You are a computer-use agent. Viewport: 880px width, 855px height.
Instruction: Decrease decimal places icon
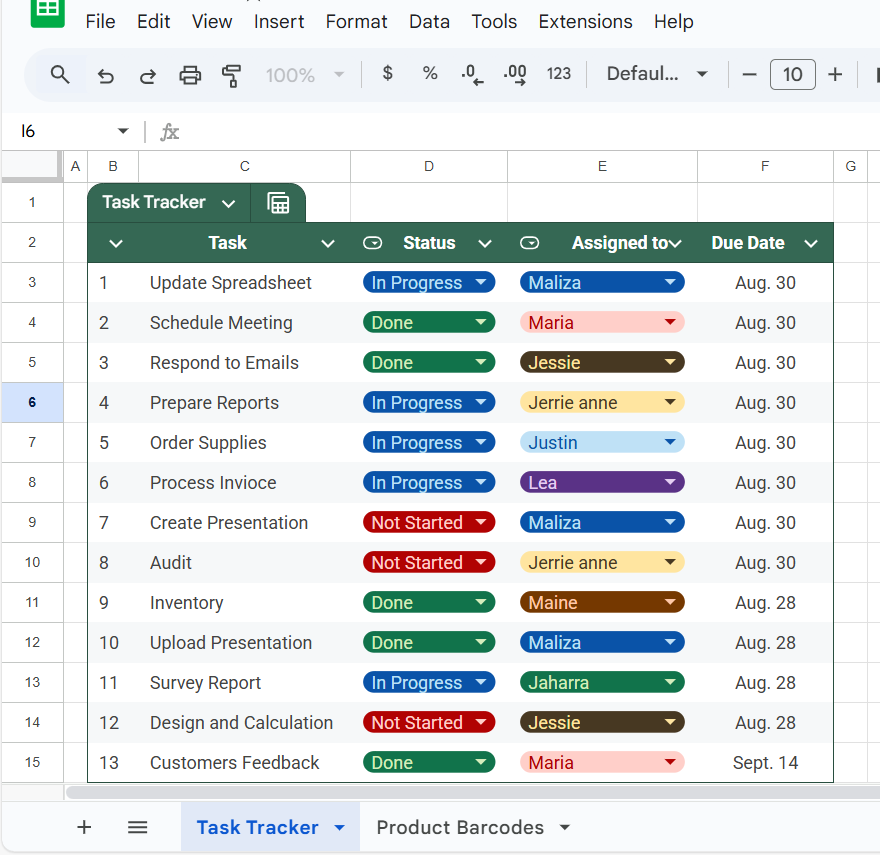tap(472, 75)
